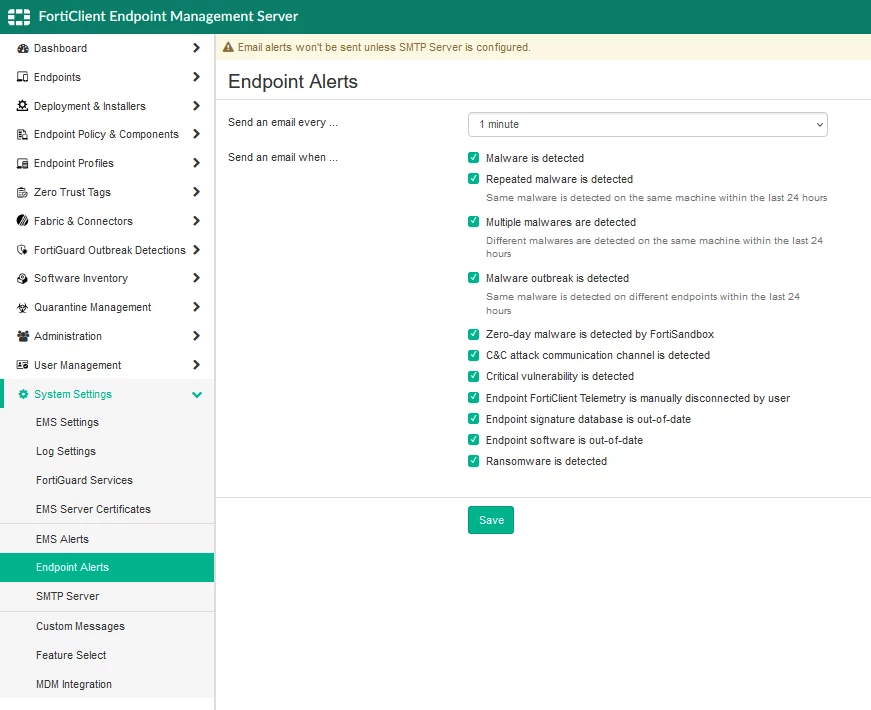
Task: Click the Software Inventory icon
Action: 22,278
